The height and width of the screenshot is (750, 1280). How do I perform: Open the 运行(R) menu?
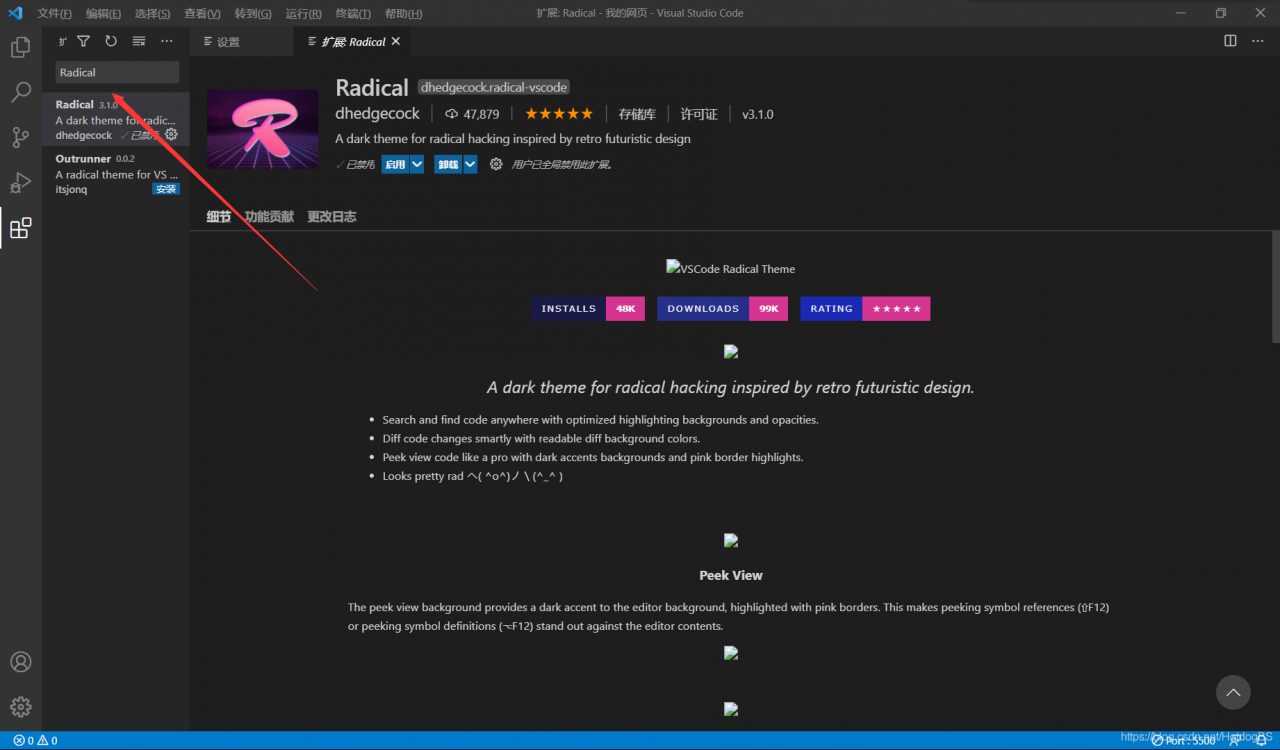[303, 14]
